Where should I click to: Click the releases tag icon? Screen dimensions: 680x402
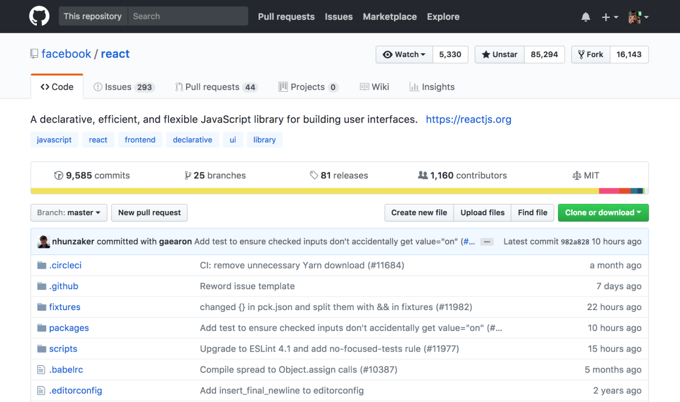coord(314,175)
